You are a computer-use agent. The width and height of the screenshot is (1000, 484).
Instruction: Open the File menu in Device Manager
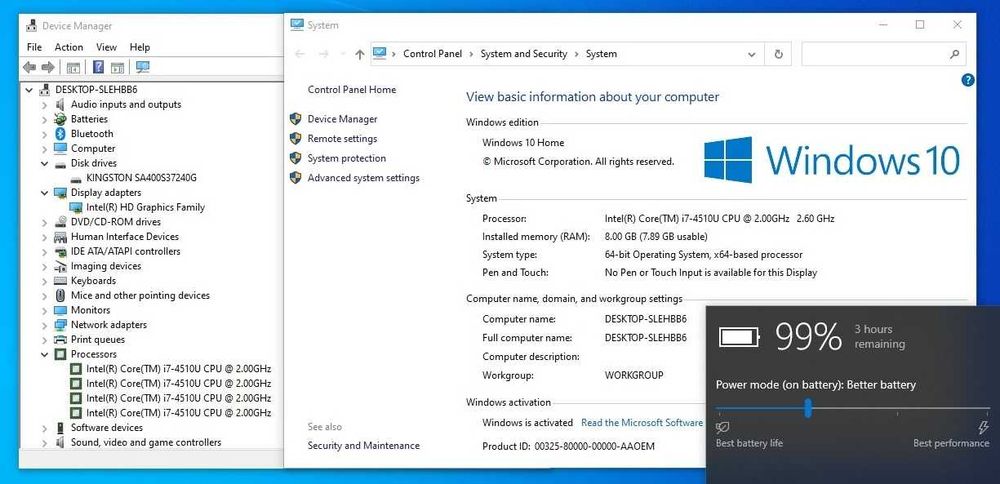[34, 47]
